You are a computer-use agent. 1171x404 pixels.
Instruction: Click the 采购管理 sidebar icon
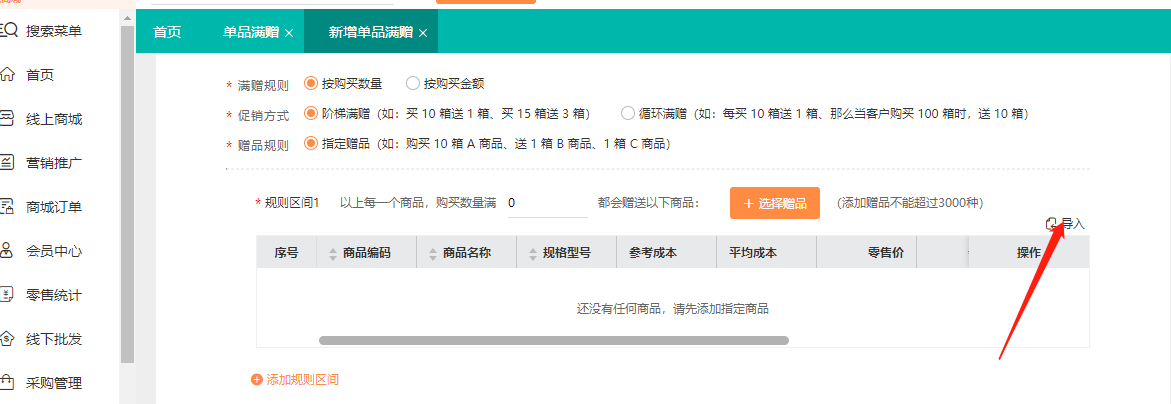click(7, 383)
